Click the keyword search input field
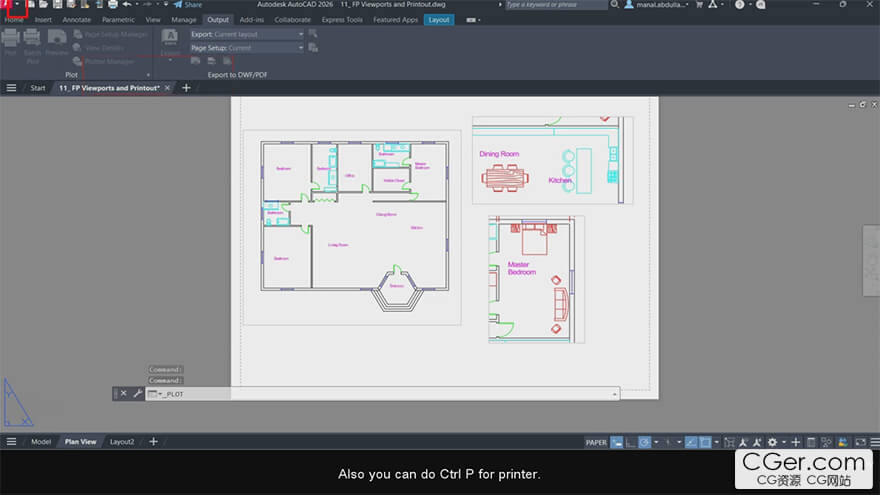The width and height of the screenshot is (880, 495). click(556, 4)
